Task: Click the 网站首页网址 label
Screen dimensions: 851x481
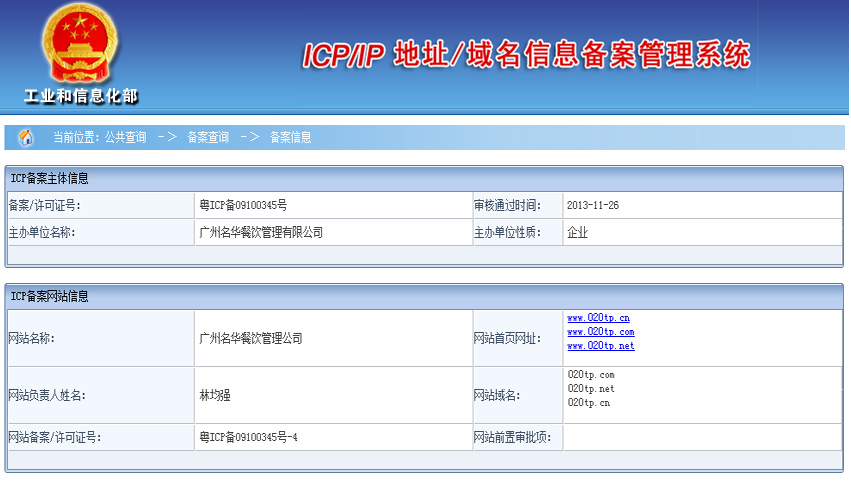Action: pyautogui.click(x=507, y=338)
